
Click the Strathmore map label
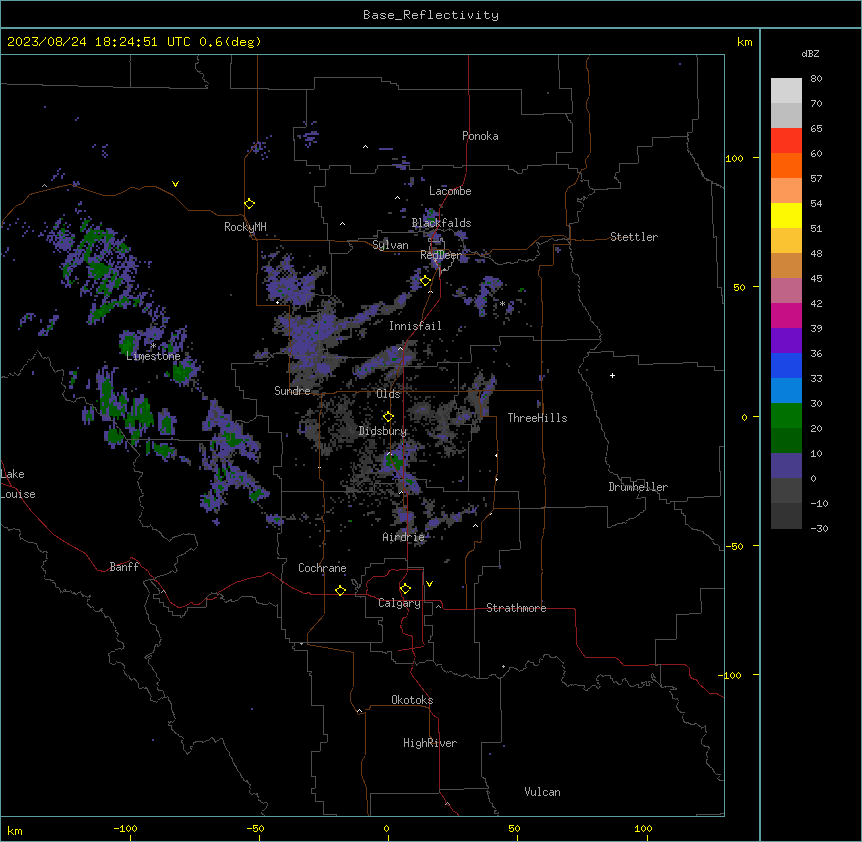[516, 608]
